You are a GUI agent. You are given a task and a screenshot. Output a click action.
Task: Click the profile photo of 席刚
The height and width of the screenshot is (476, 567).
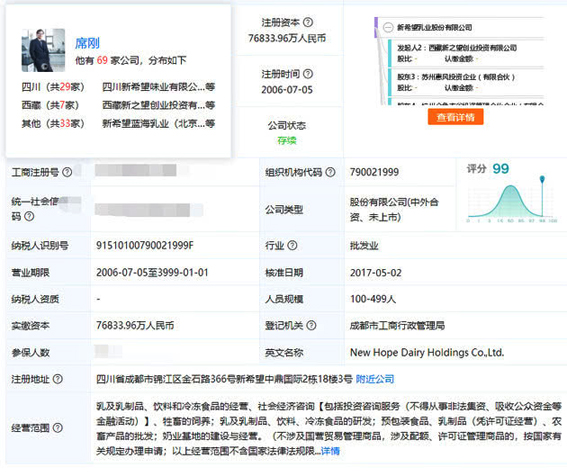pos(43,50)
